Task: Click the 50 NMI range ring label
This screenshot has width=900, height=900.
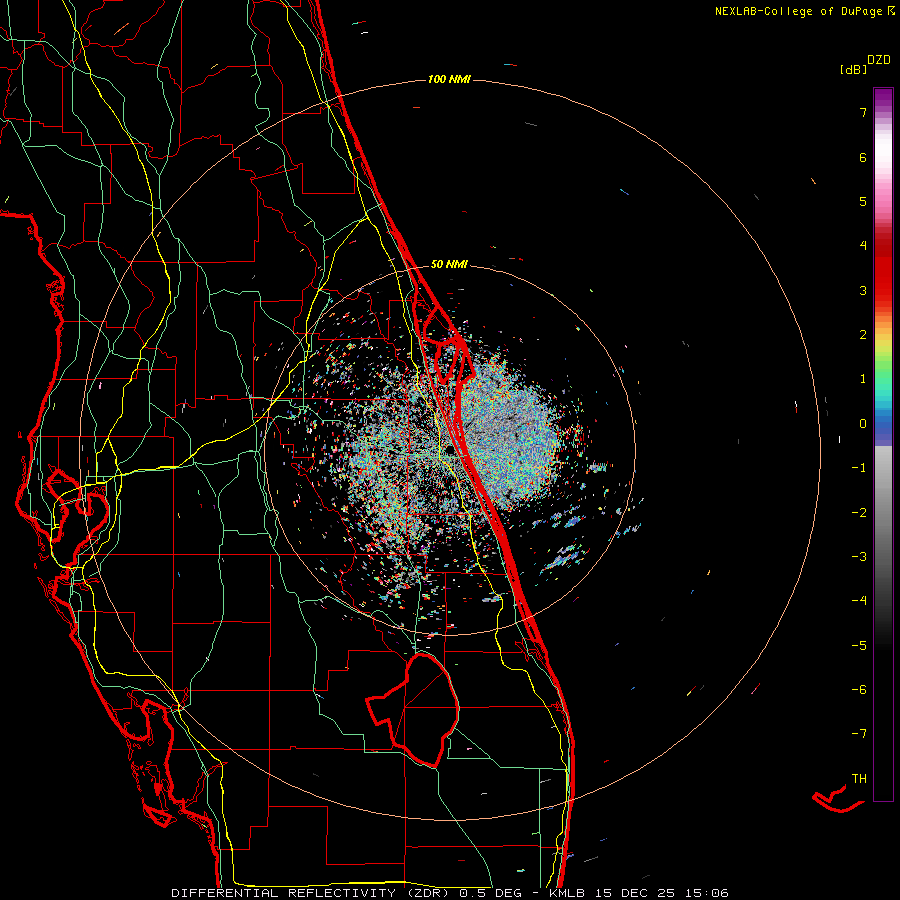Action: pos(449,264)
